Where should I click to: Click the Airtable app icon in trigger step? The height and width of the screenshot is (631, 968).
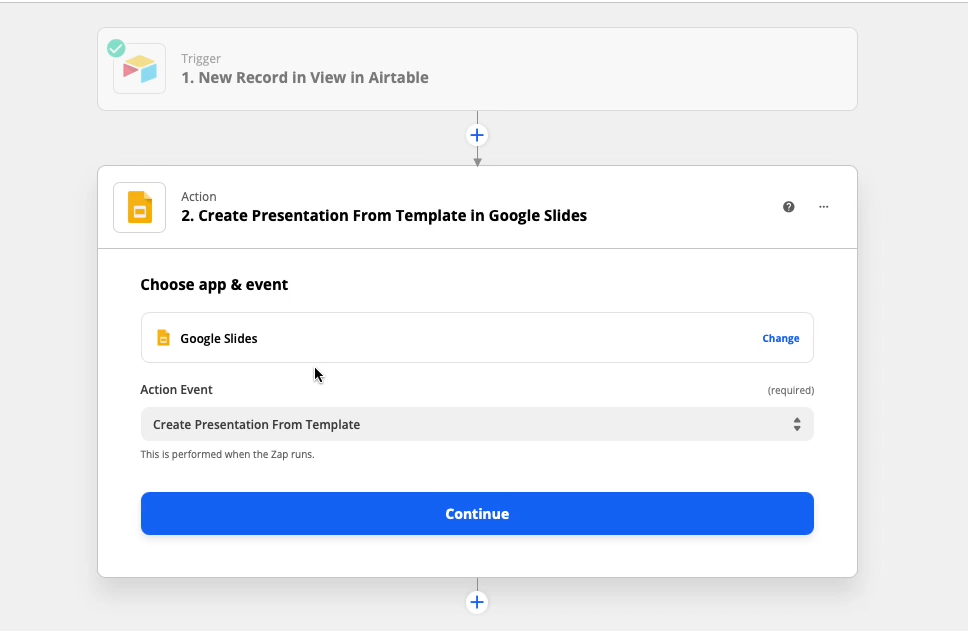coord(140,69)
